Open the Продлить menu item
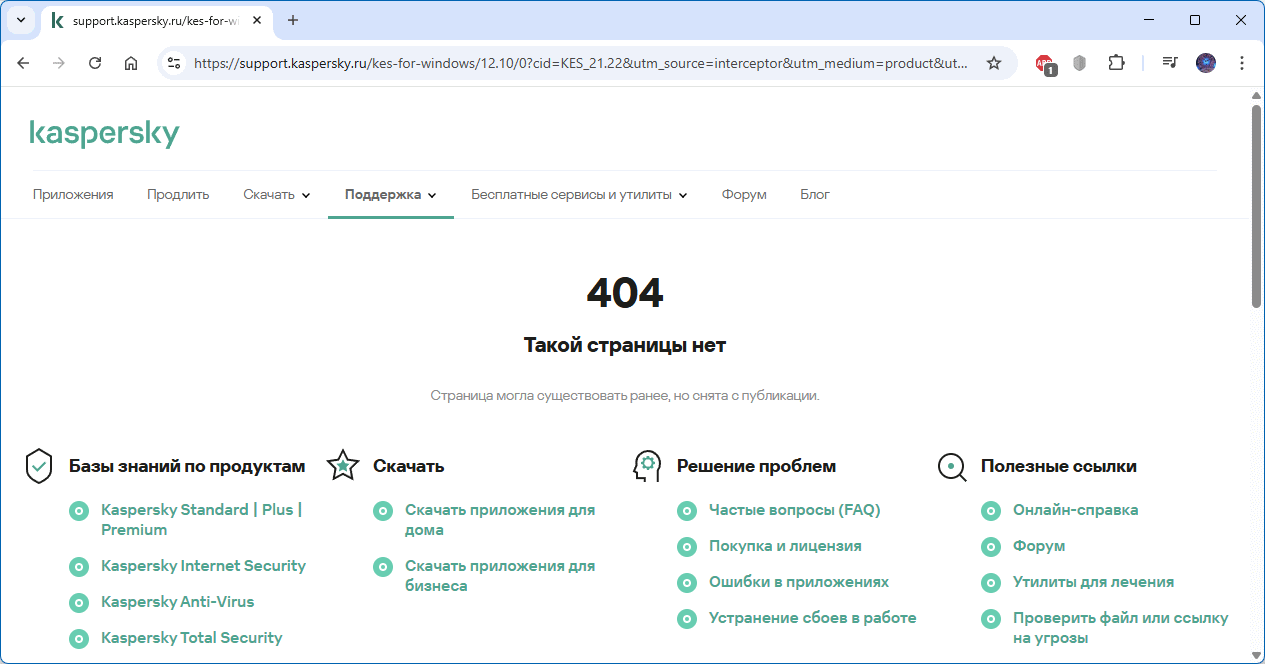Viewport: 1265px width, 664px height. pyautogui.click(x=178, y=195)
